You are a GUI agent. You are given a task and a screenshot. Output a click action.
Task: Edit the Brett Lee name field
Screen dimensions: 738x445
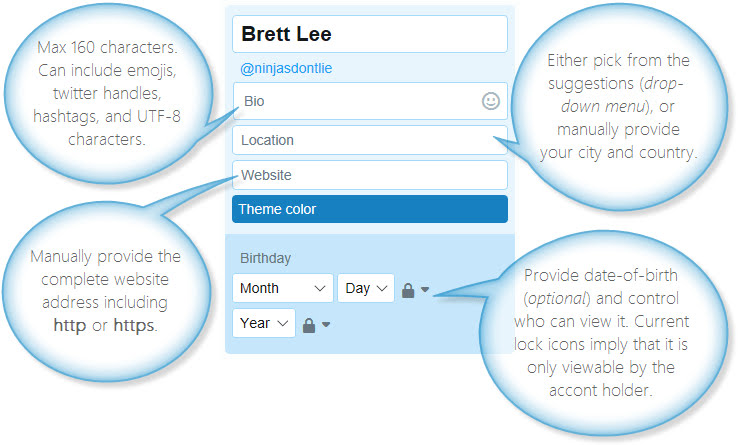pyautogui.click(x=370, y=34)
